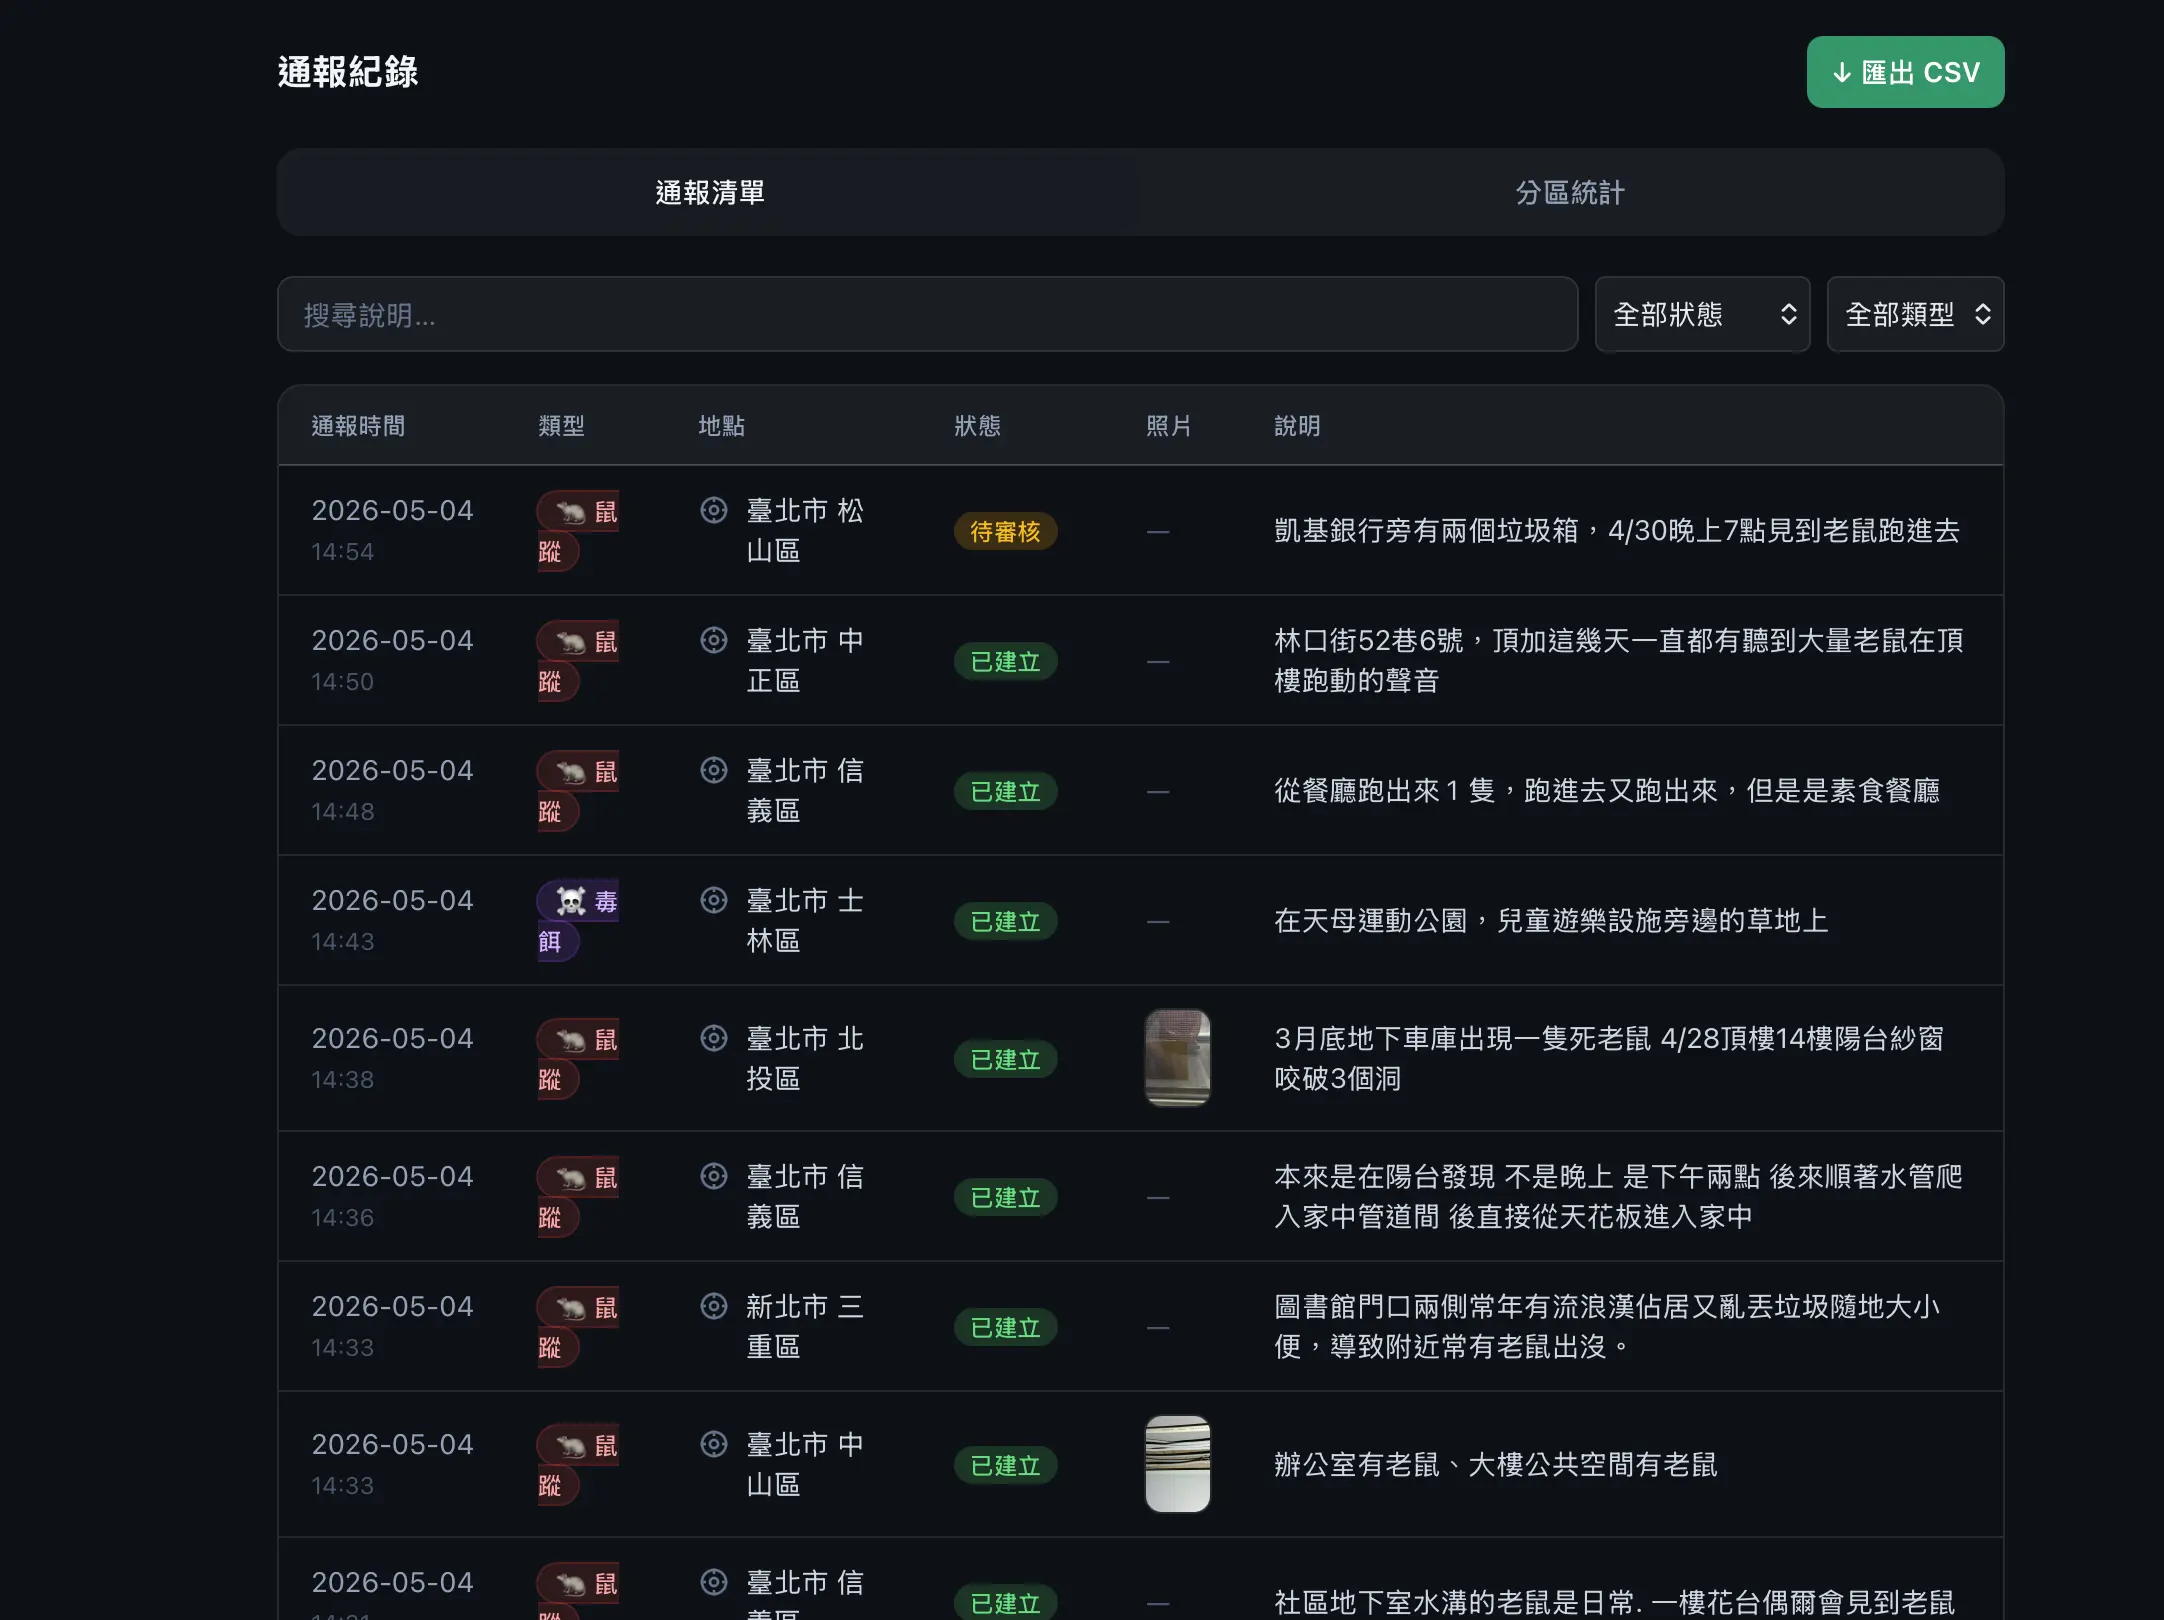Click the description starting 本來是在陽台發現
The height and width of the screenshot is (1620, 2164).
tap(1619, 1196)
